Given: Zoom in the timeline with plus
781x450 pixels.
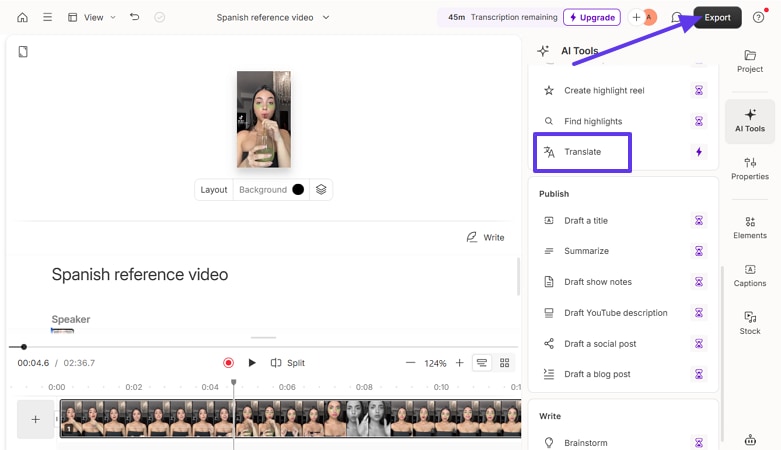Looking at the screenshot, I should click(x=459, y=363).
